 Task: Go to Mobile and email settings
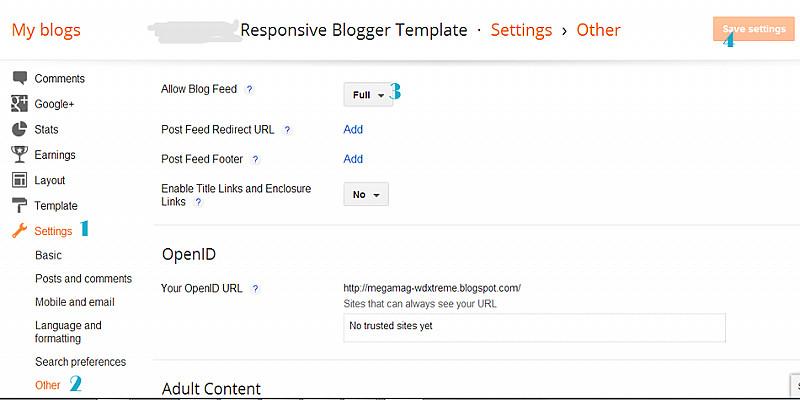pyautogui.click(x=75, y=302)
